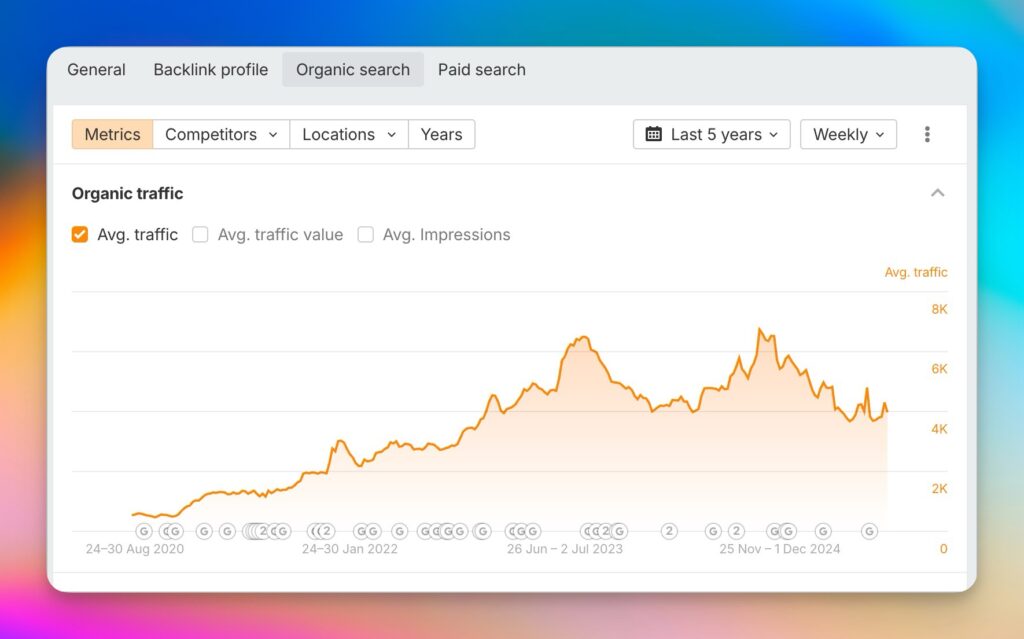Select the Years comparison button
Screen dimensions: 1024x639
point(441,134)
